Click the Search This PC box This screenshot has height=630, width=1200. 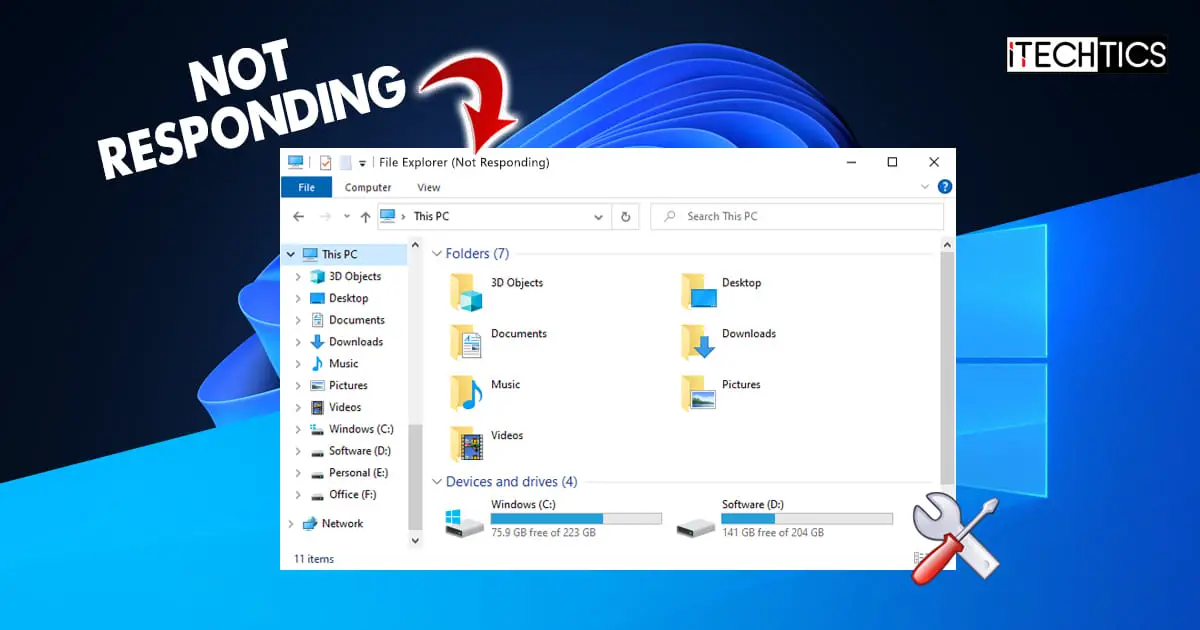797,216
